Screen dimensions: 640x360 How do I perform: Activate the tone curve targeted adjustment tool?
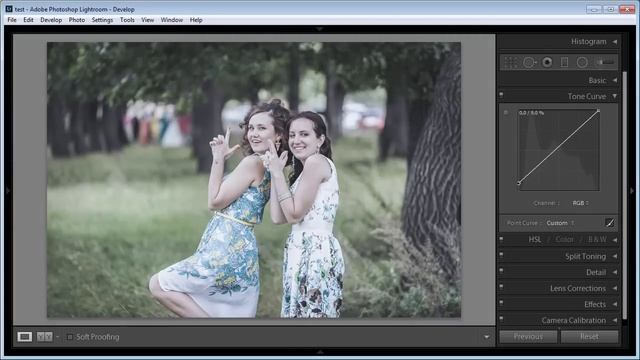pyautogui.click(x=506, y=112)
